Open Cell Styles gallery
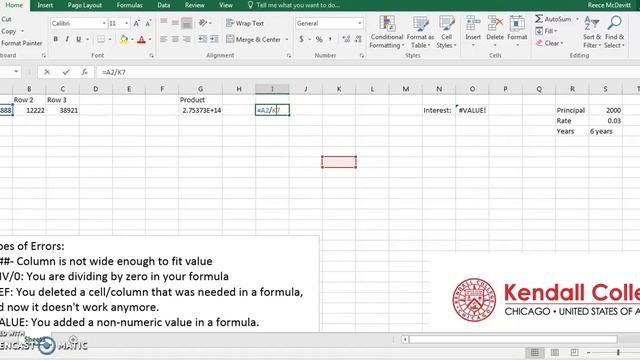The height and width of the screenshot is (360, 640). coord(446,32)
